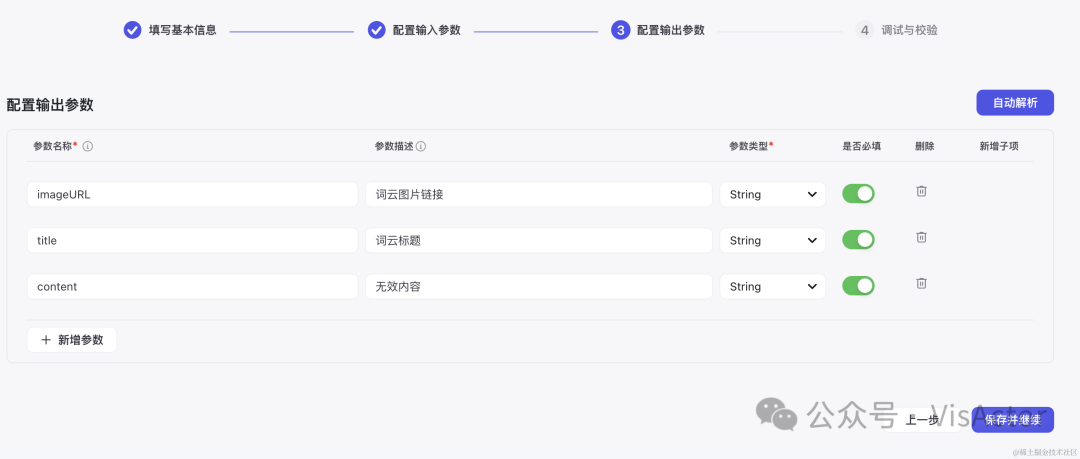This screenshot has width=1080, height=459.
Task: Click the 保存并继续 button
Action: (1012, 420)
